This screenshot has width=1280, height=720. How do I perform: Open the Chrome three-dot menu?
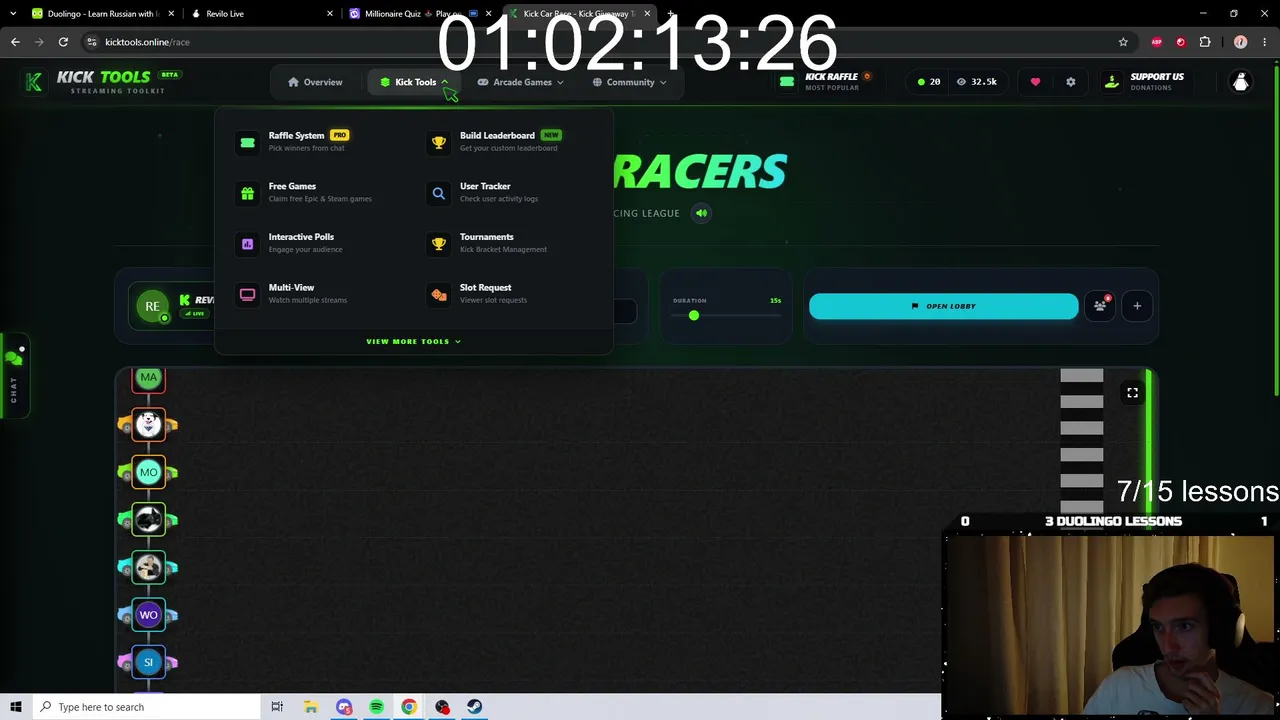1264,42
